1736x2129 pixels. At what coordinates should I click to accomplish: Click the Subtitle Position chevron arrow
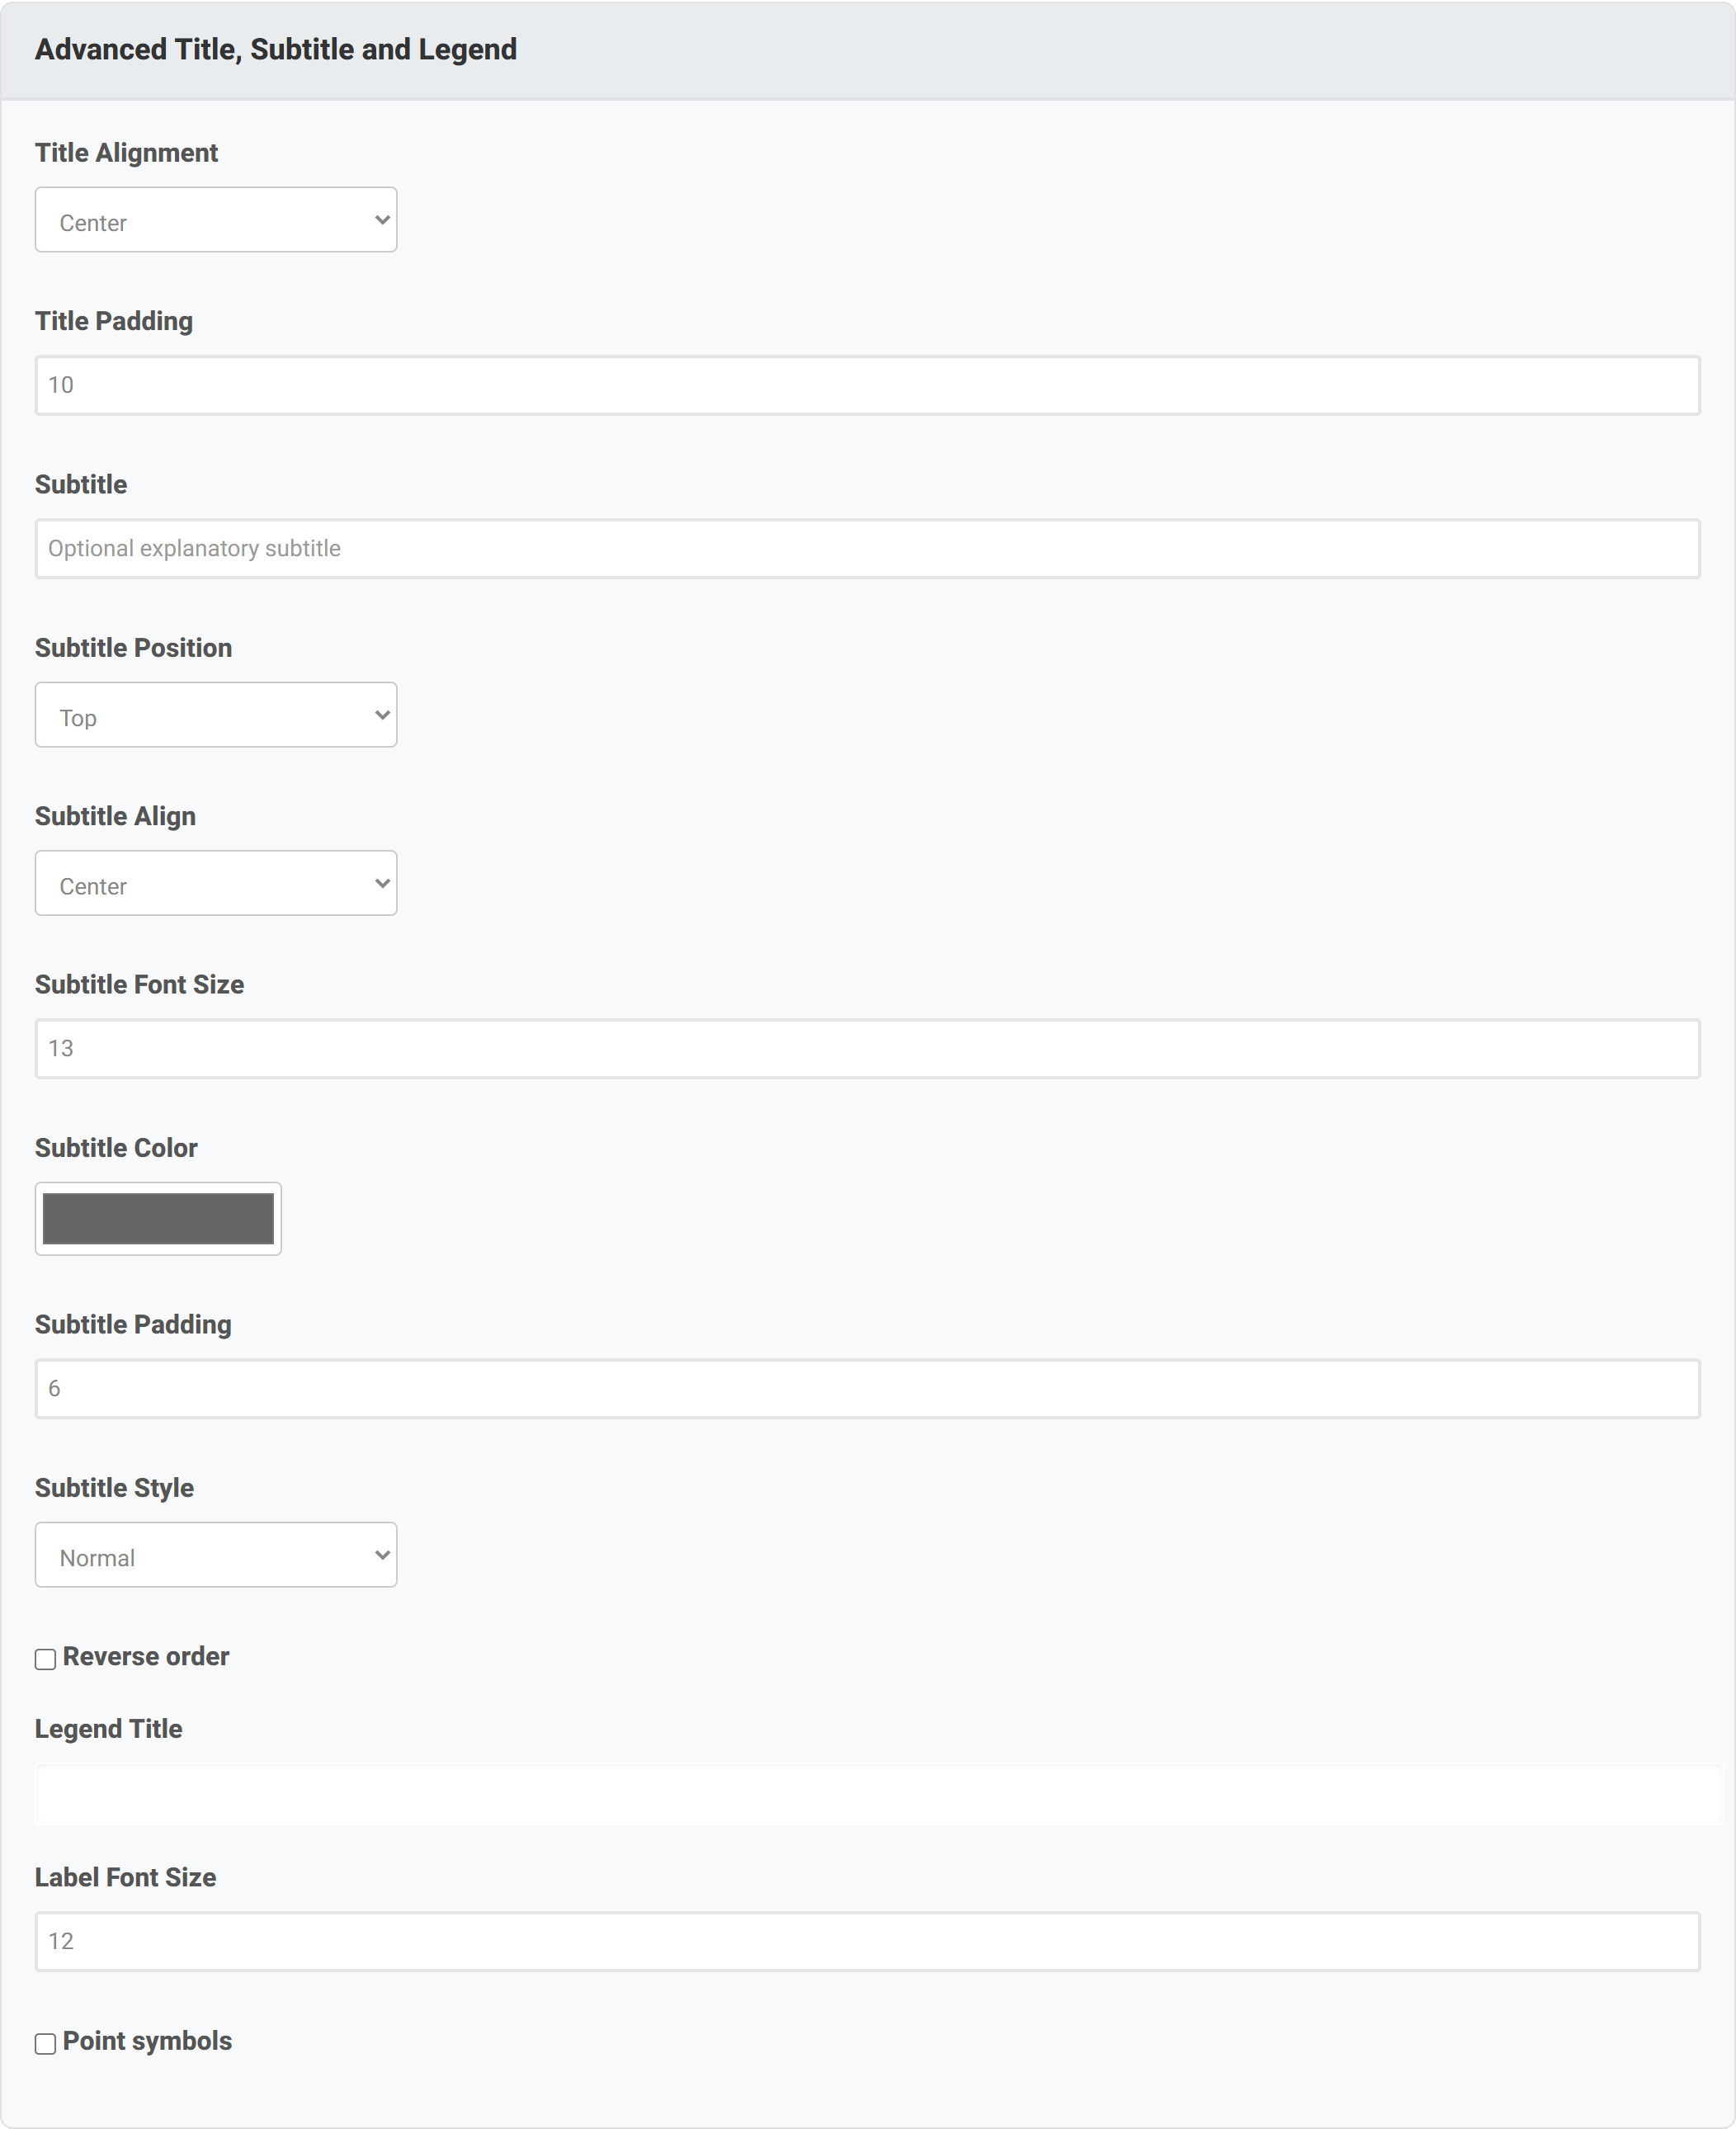click(x=382, y=715)
